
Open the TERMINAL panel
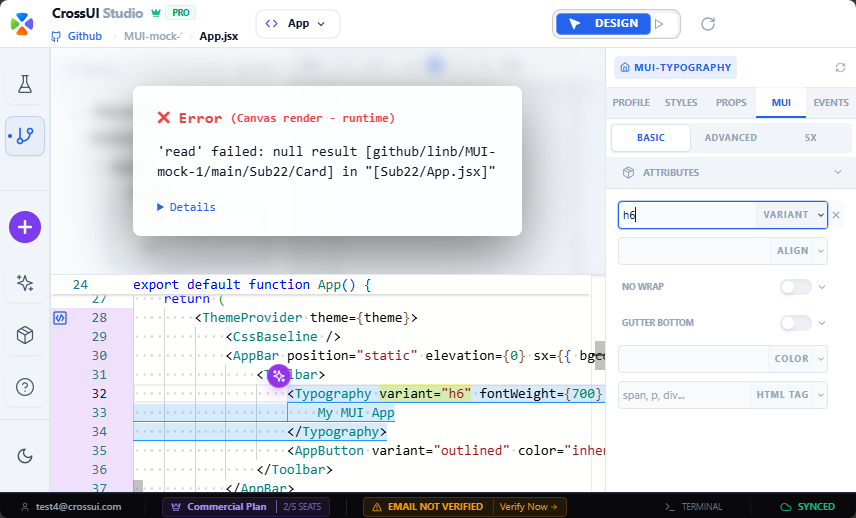[x=693, y=507]
